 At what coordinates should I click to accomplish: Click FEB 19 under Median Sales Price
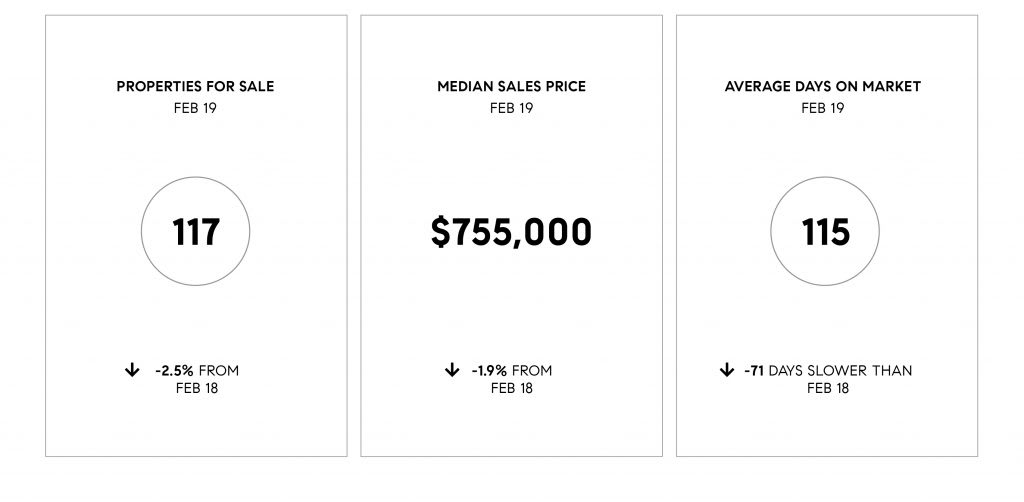coord(511,107)
